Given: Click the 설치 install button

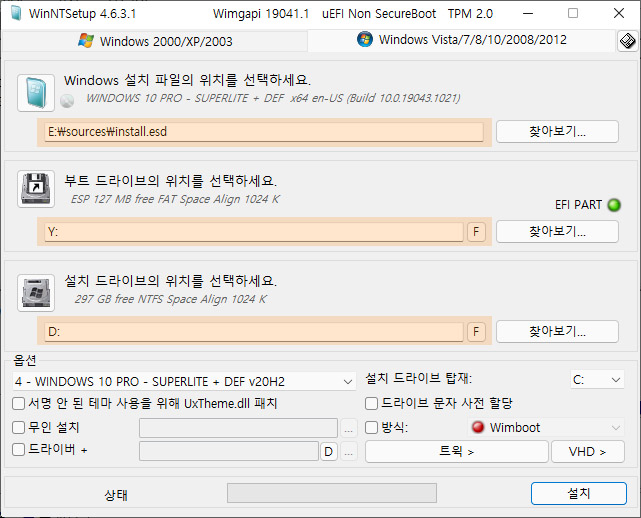Looking at the screenshot, I should point(578,493).
